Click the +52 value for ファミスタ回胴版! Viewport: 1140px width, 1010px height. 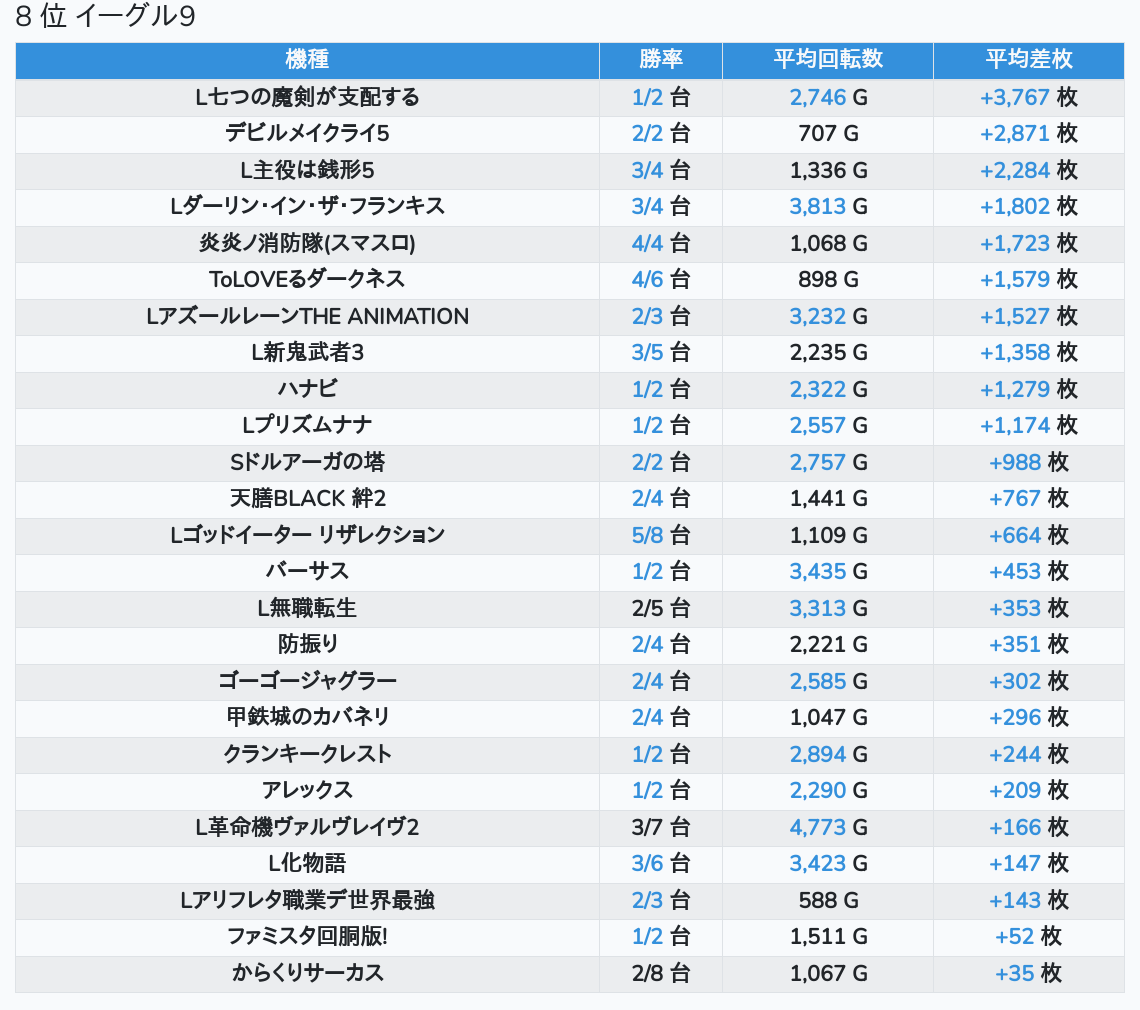click(x=1015, y=937)
